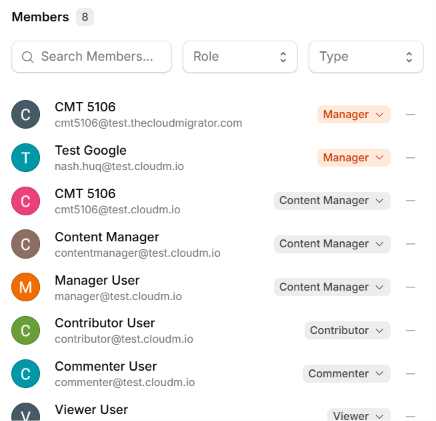Select the teal T avatar for Test Google
The height and width of the screenshot is (421, 436).
(x=26, y=158)
